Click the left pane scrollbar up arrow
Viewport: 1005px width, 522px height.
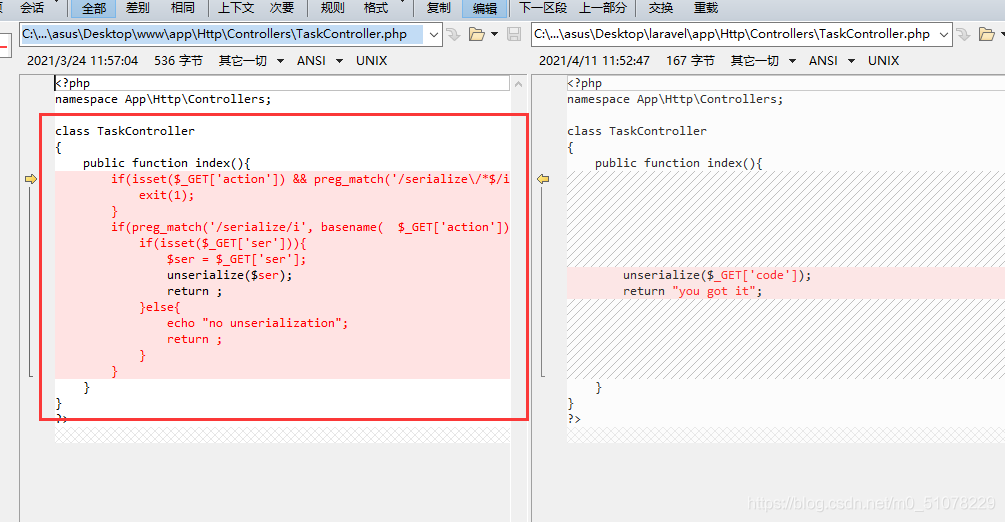[518, 84]
